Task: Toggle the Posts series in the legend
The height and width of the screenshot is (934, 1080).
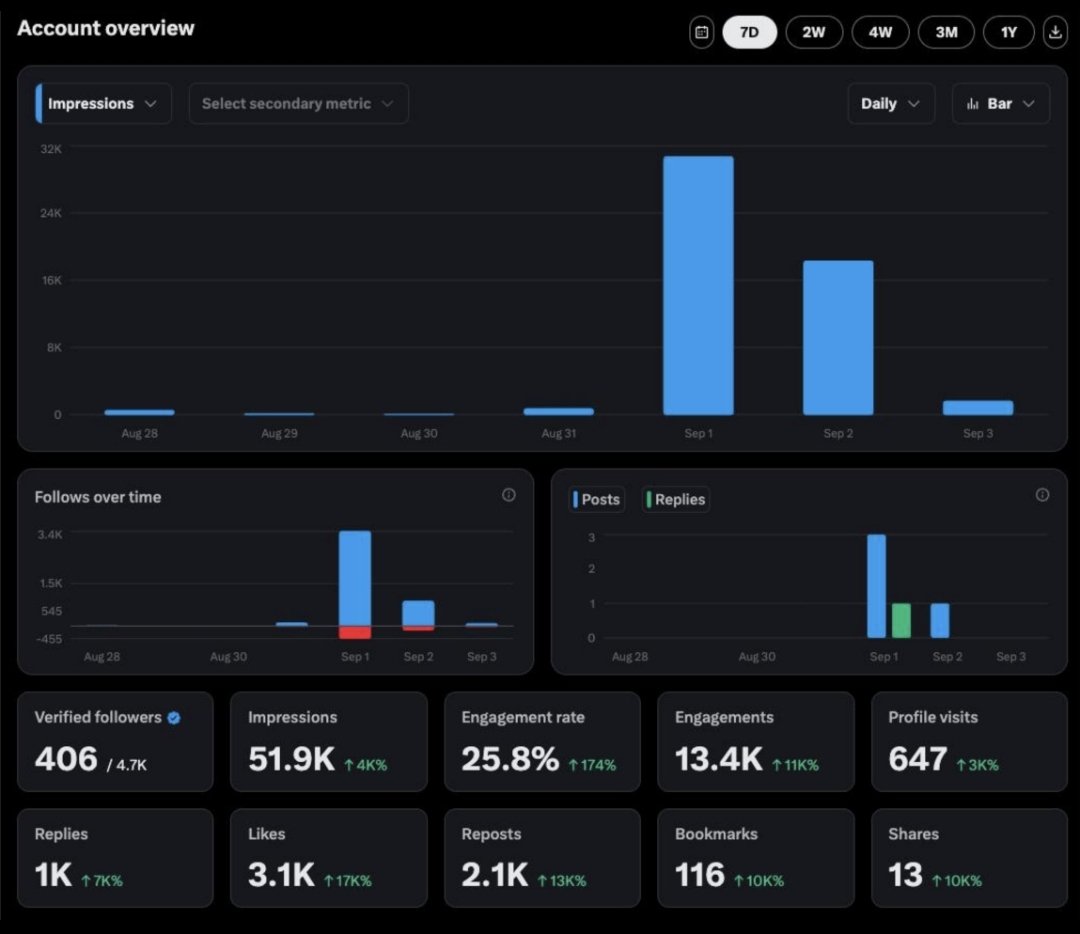Action: click(595, 499)
